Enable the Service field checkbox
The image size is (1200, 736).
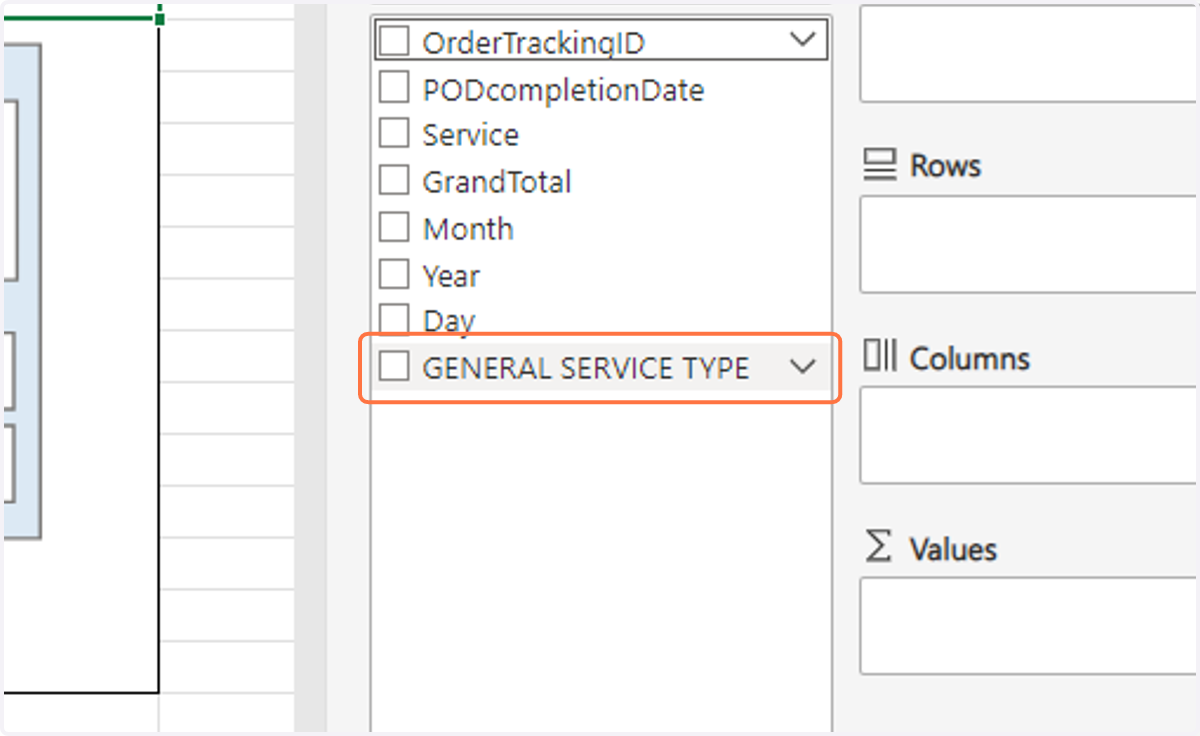394,134
